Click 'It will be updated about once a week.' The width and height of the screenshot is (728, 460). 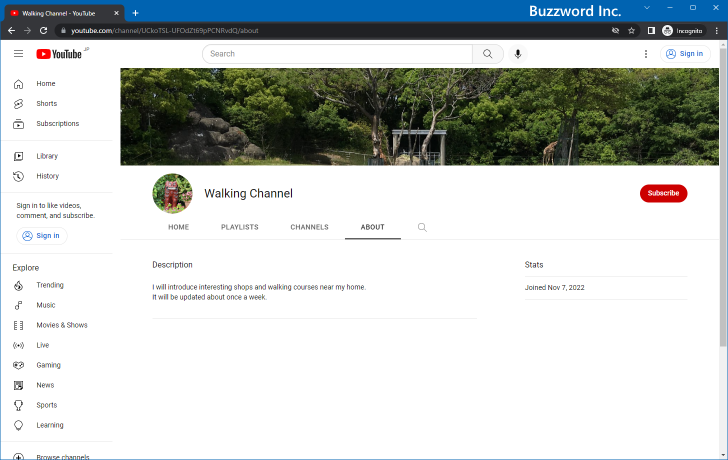209,297
